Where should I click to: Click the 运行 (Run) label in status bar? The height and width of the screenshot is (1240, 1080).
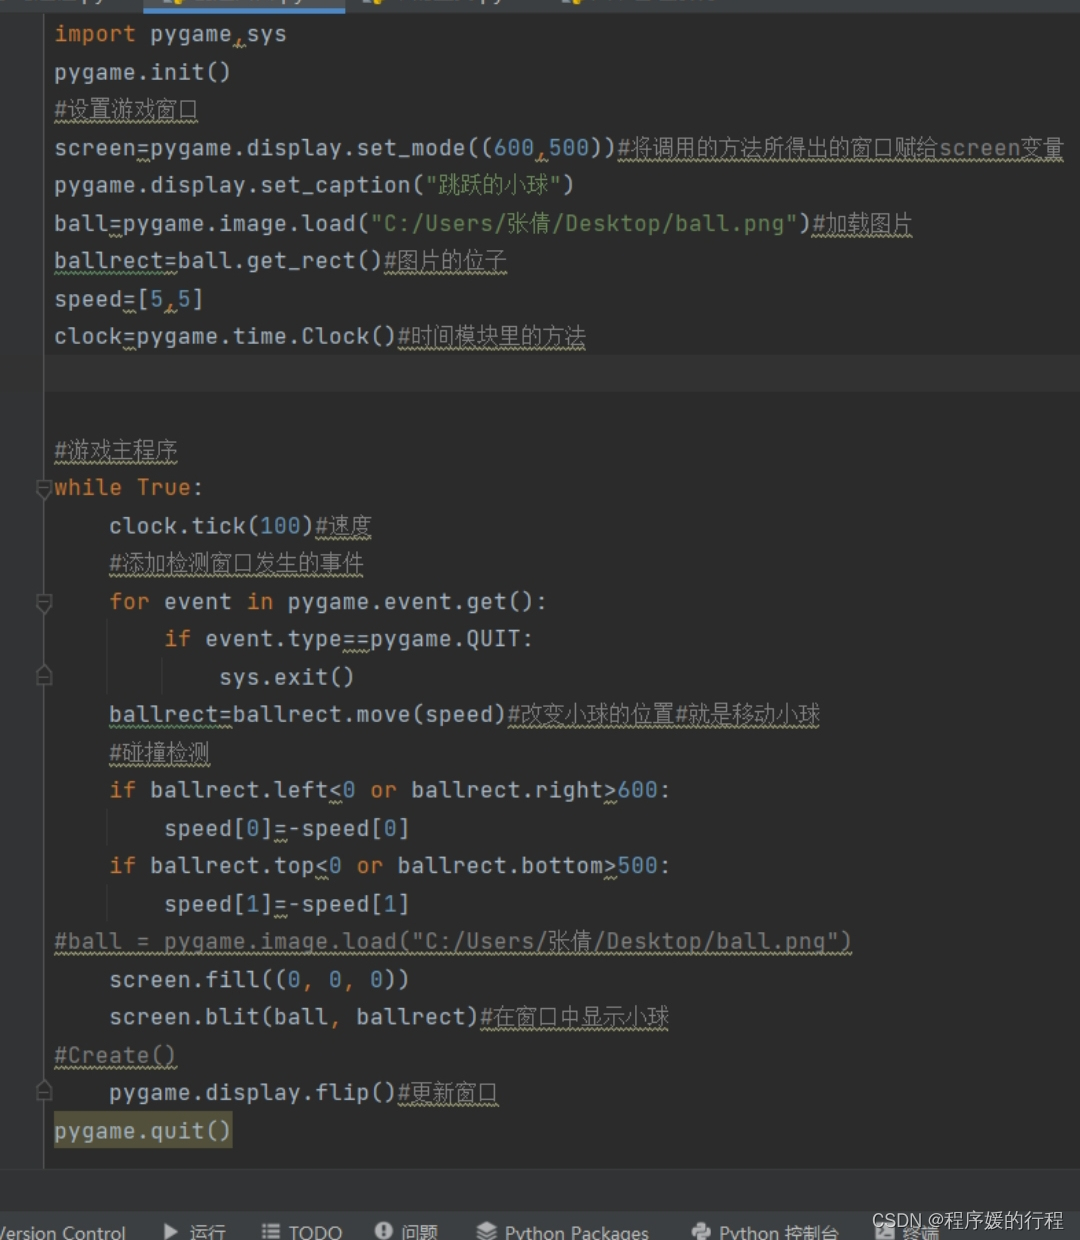click(208, 1231)
